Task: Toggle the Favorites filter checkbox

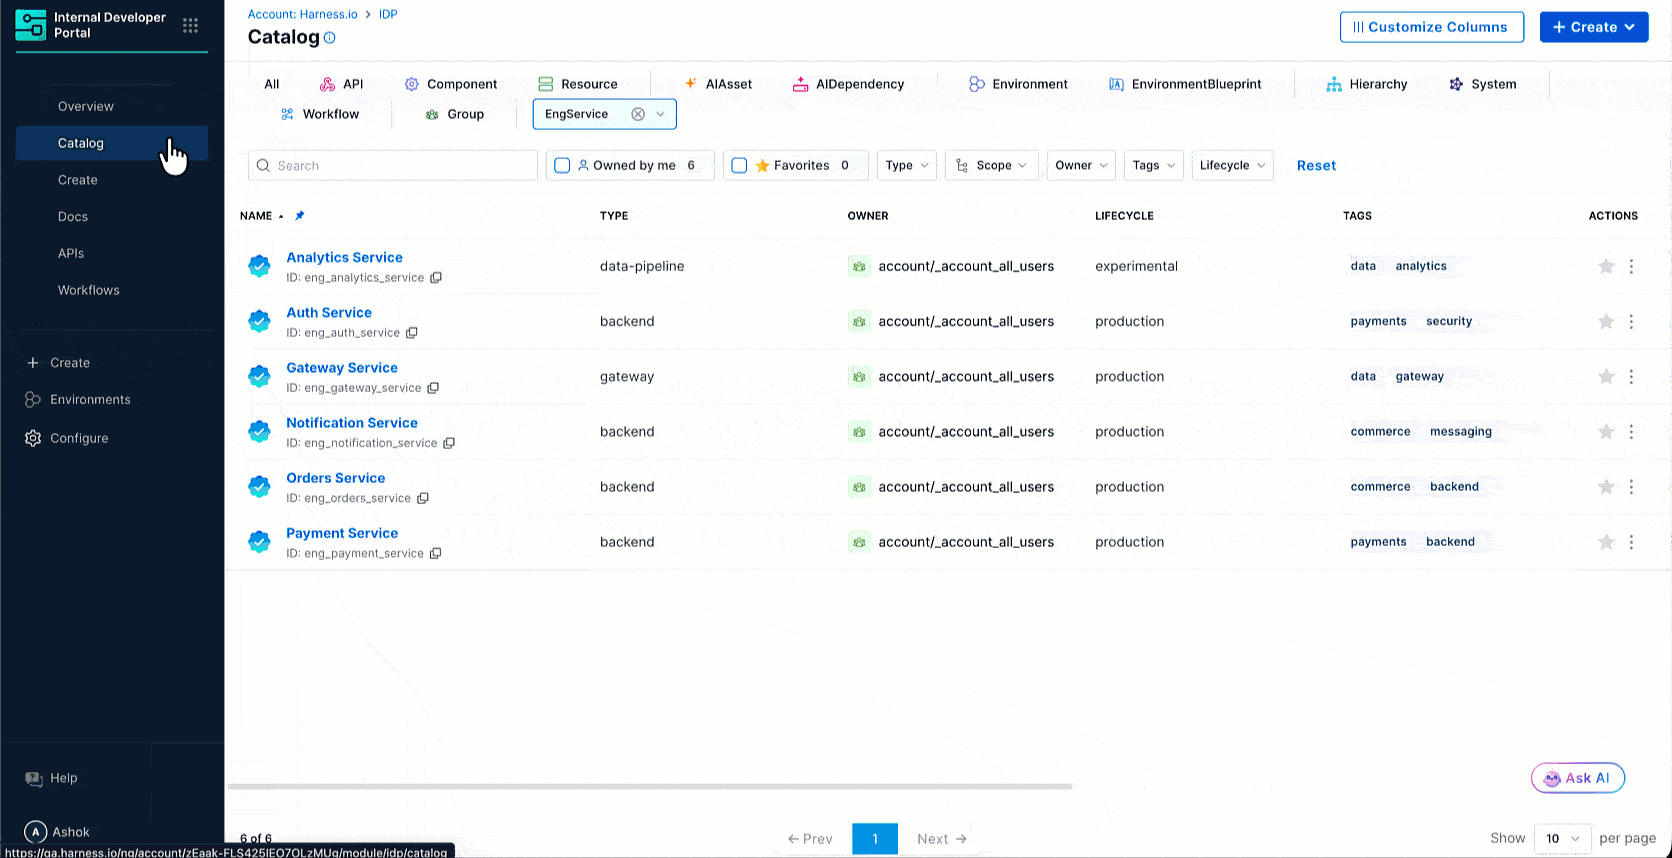Action: (740, 166)
